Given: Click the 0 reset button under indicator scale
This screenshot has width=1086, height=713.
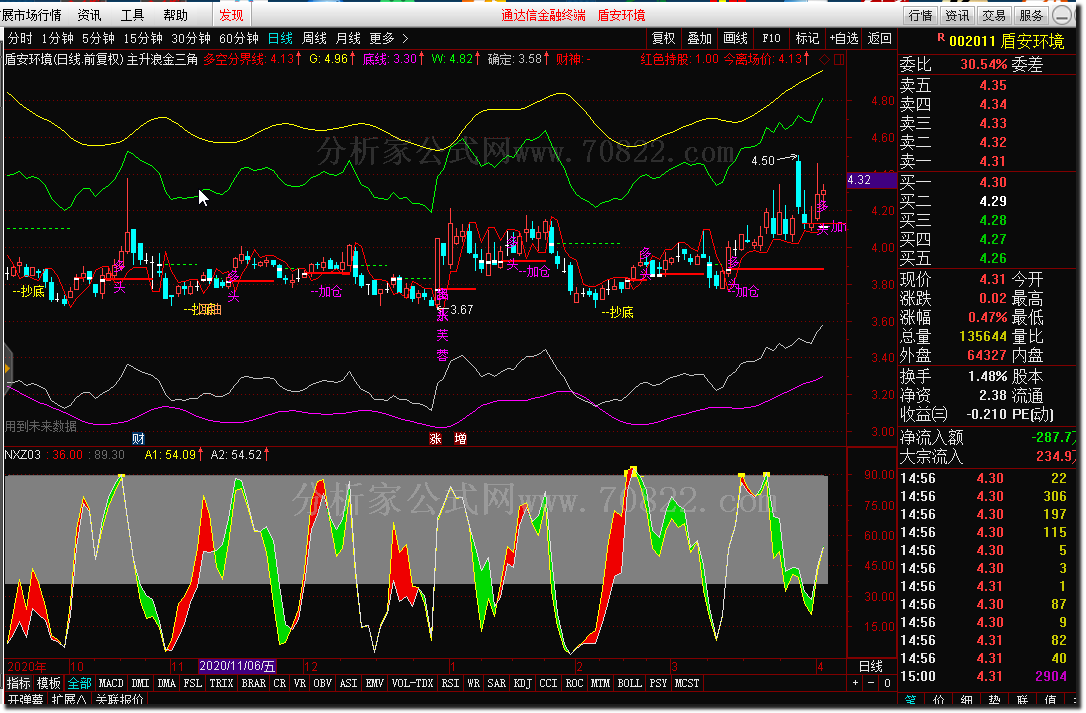Looking at the screenshot, I should (887, 683).
